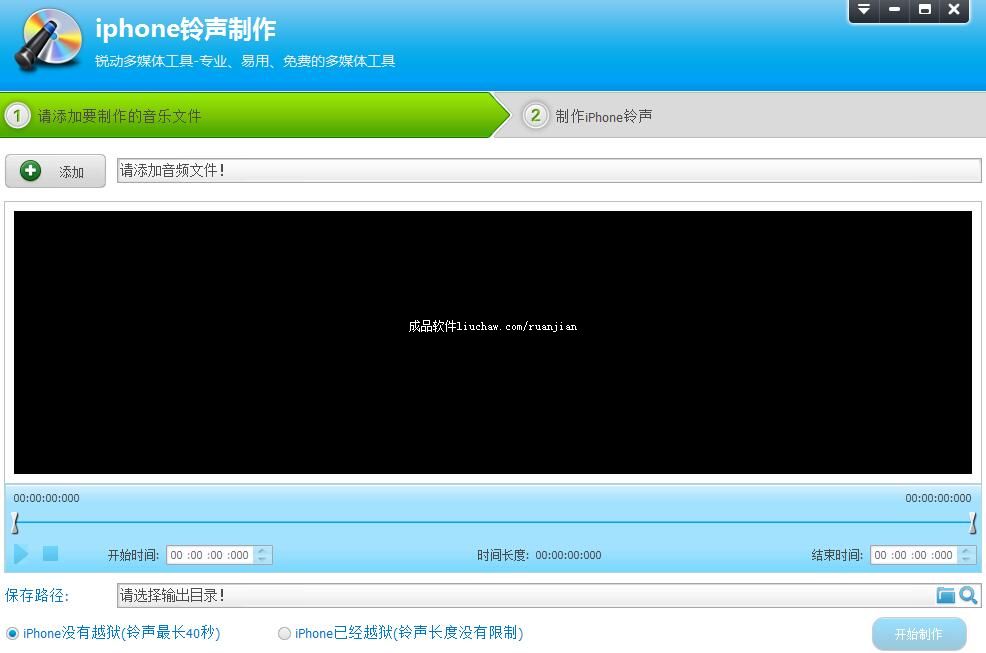Select iPhone已经越狱 radio option
986x653 pixels.
tap(285, 633)
